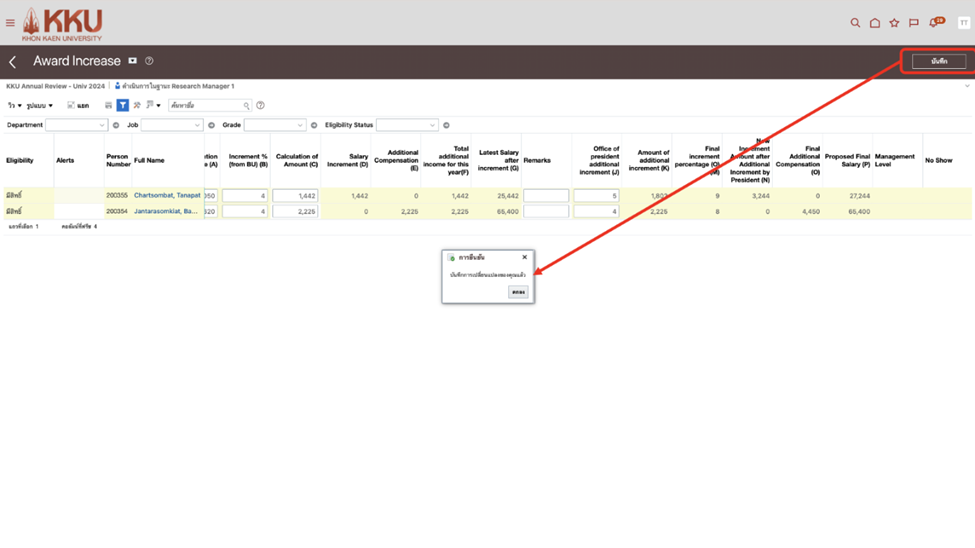Viewport: 975px width, 548px height.
Task: Open the TT user profile avatar
Action: pos(963,23)
